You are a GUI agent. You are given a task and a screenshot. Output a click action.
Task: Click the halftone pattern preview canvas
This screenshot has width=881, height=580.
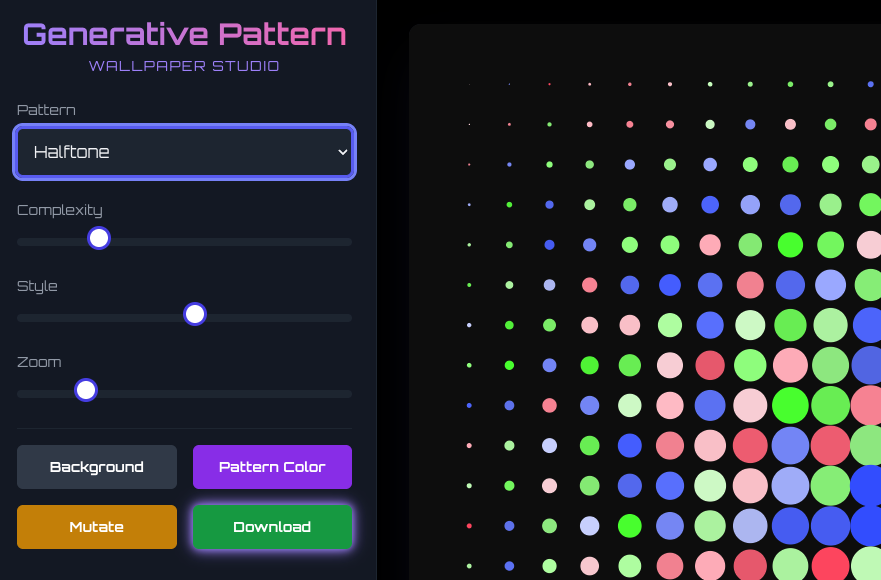click(645, 302)
